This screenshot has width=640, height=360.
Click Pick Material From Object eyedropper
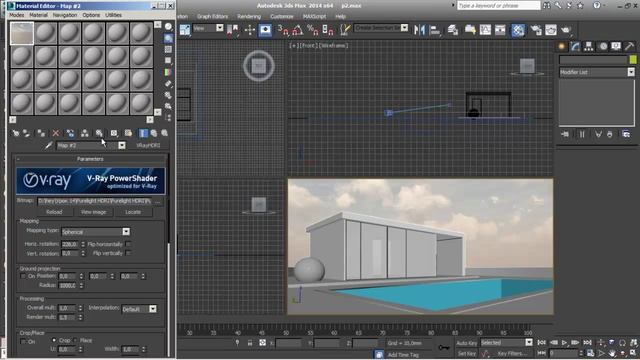49,145
